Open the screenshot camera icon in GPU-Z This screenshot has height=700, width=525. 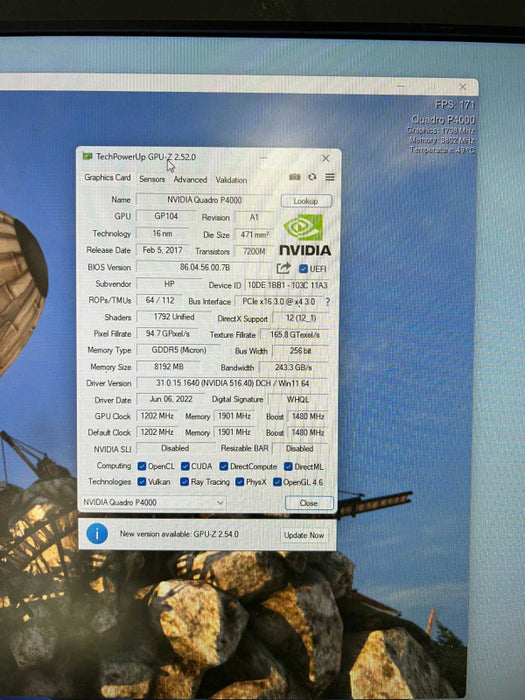[x=295, y=177]
